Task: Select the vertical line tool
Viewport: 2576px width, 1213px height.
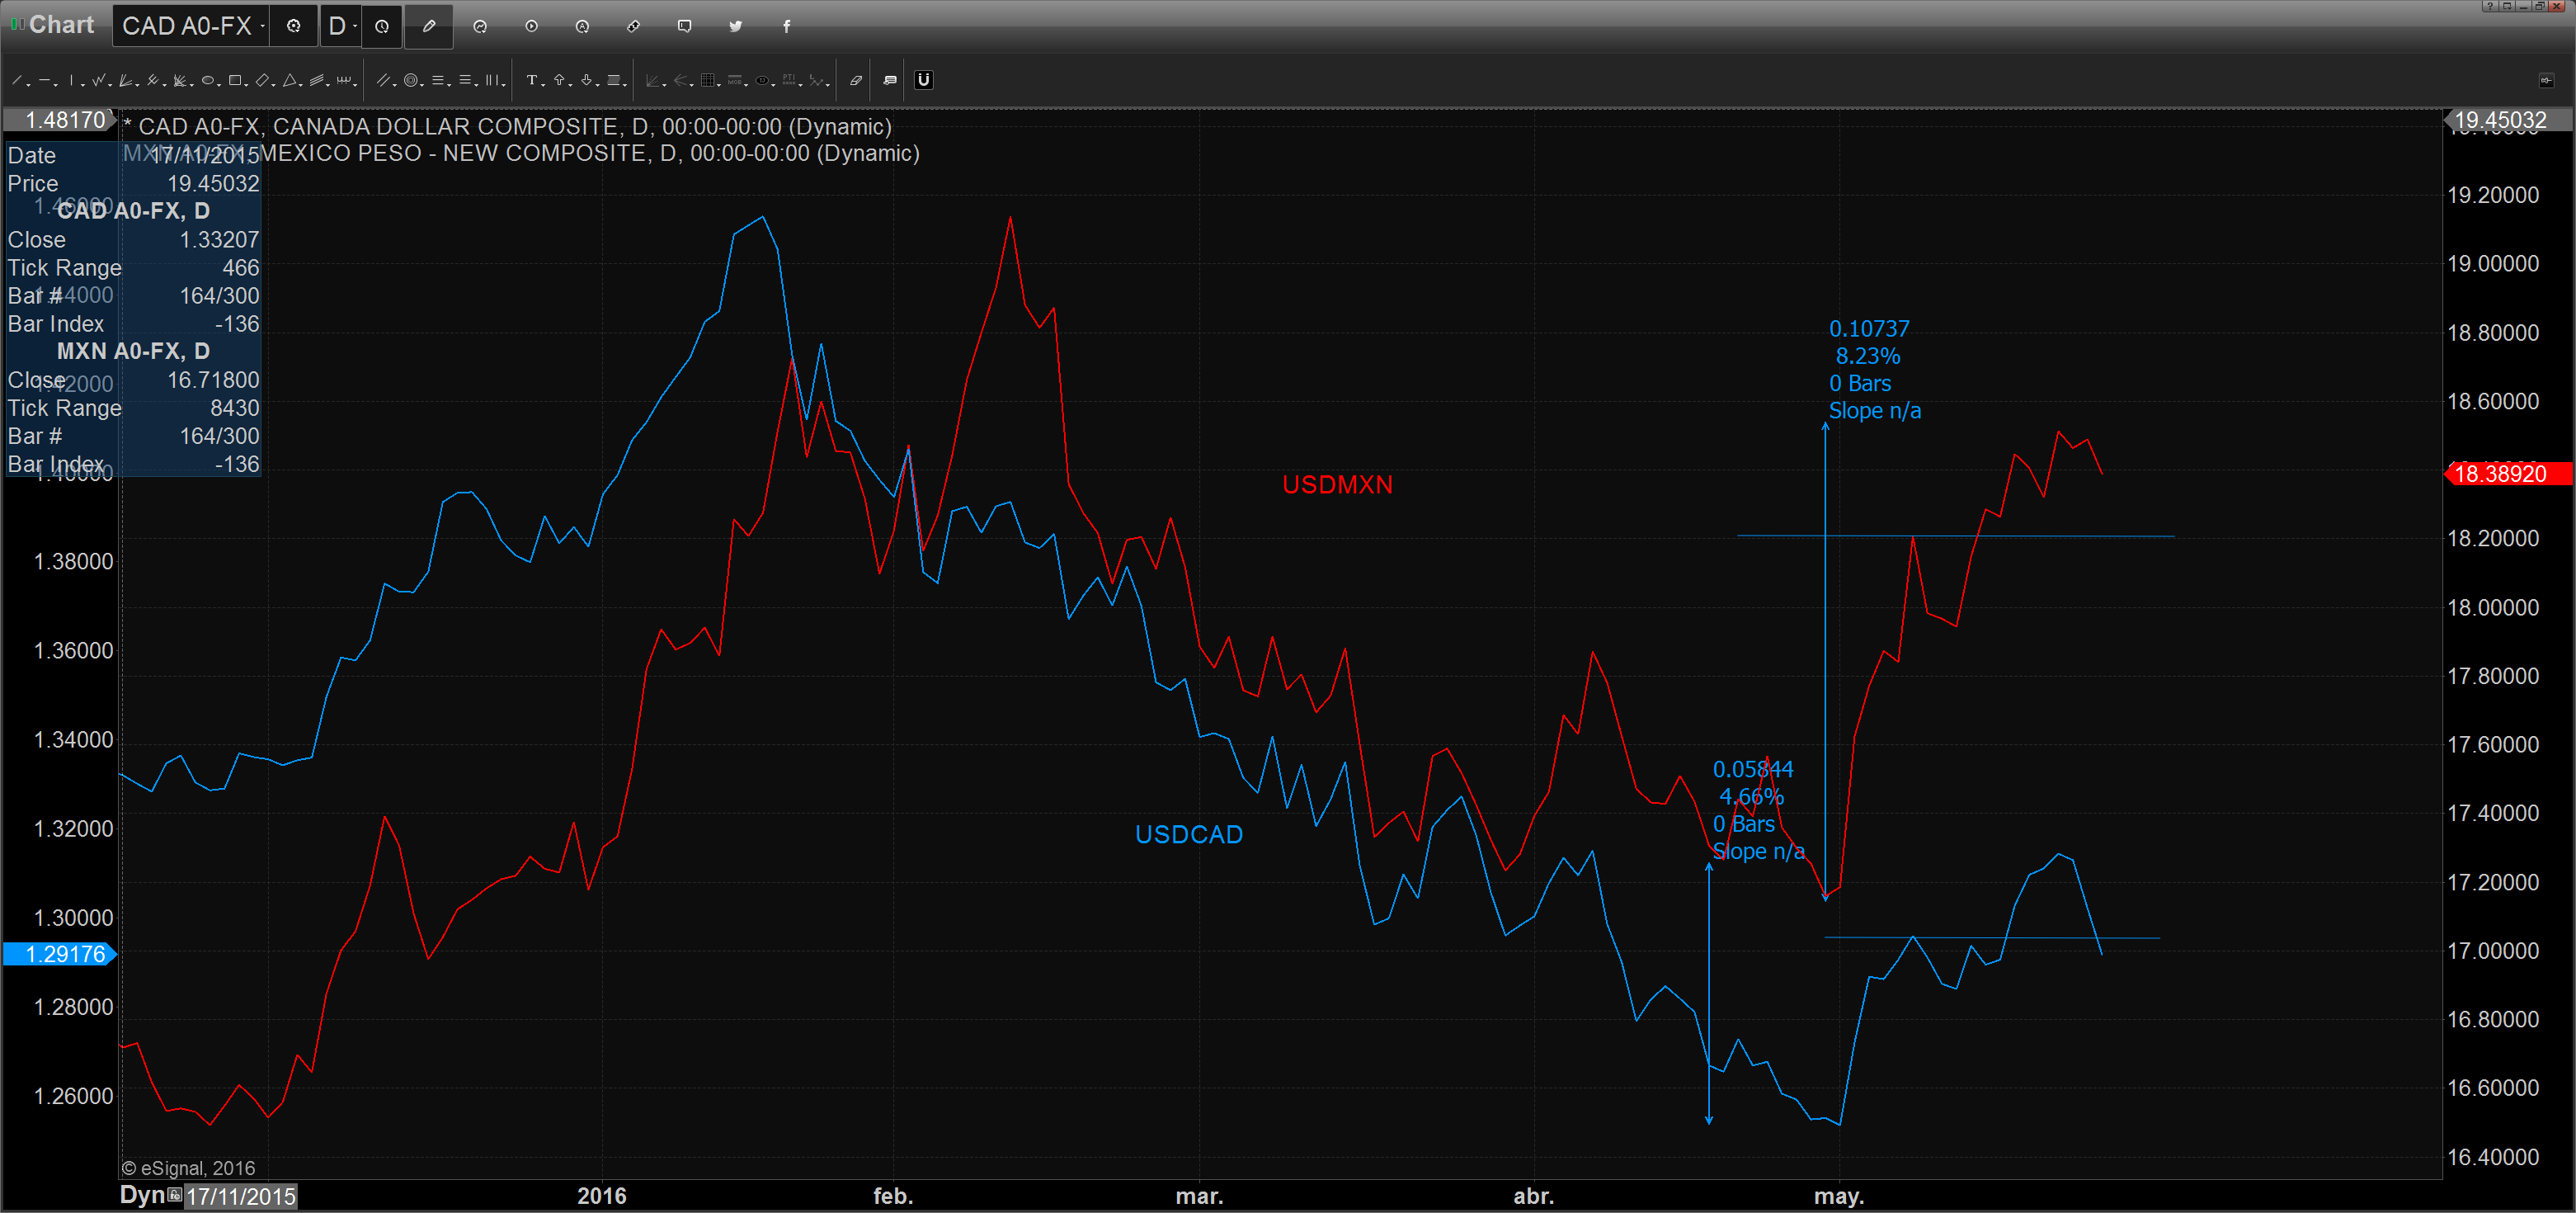Action: point(71,80)
